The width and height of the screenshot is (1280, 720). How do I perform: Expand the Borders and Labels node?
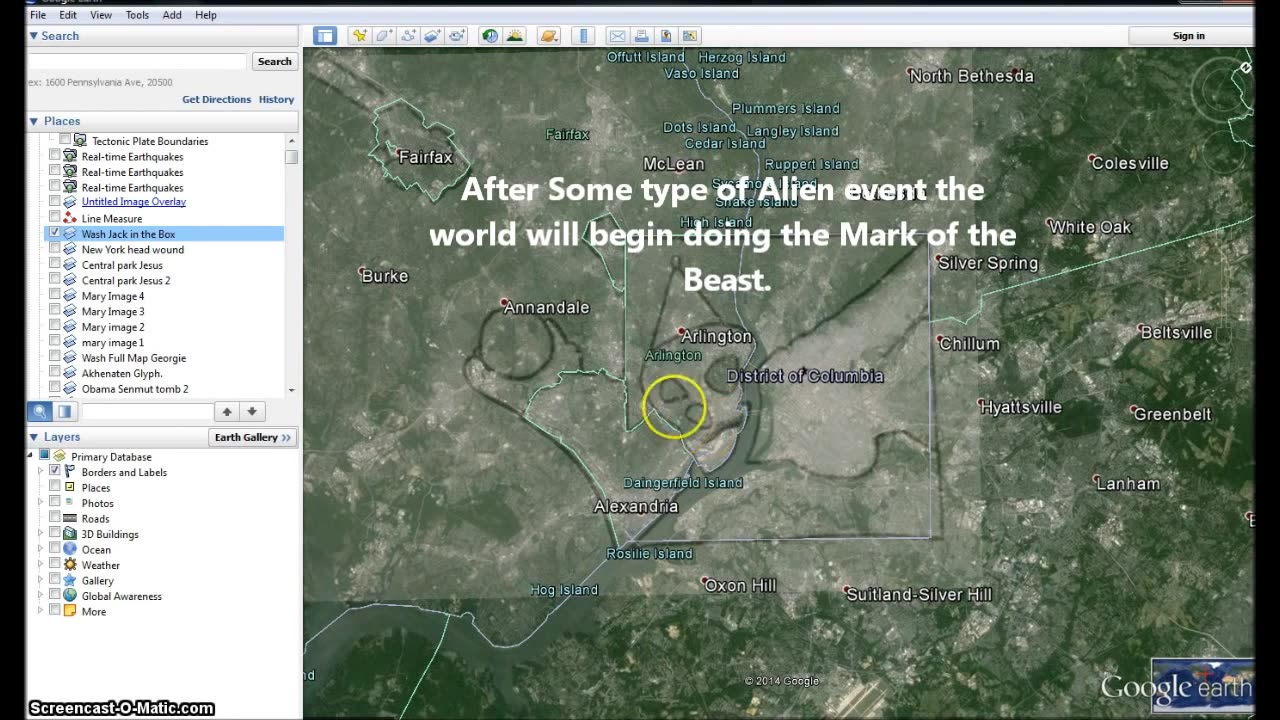41,472
